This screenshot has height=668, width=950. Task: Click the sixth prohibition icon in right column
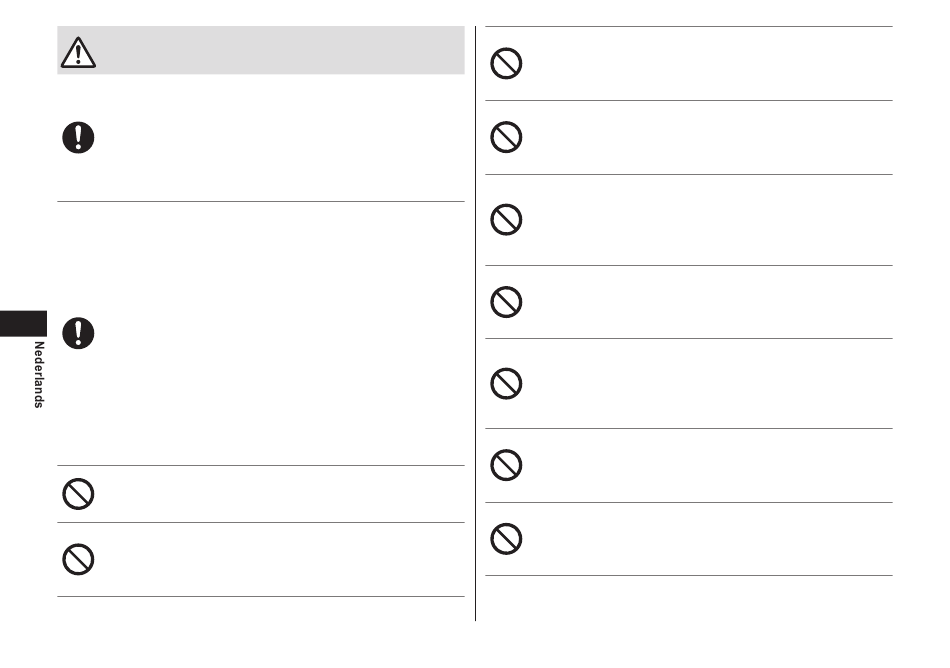coord(506,465)
